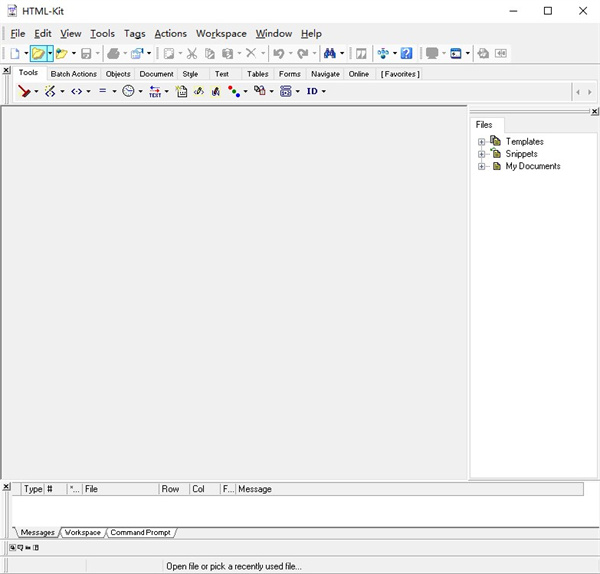Click the clock icon in Tools toolbar
Viewport: 600px width, 574px height.
128,91
